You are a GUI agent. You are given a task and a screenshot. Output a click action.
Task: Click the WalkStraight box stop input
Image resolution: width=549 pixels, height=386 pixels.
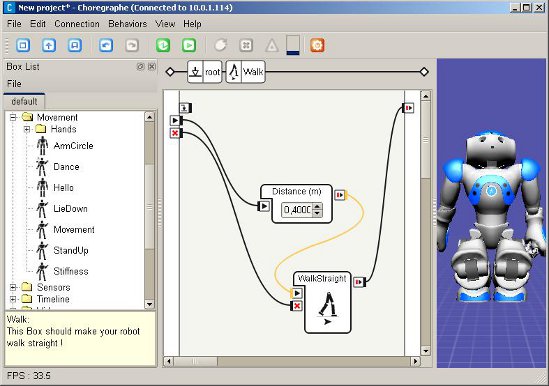297,306
